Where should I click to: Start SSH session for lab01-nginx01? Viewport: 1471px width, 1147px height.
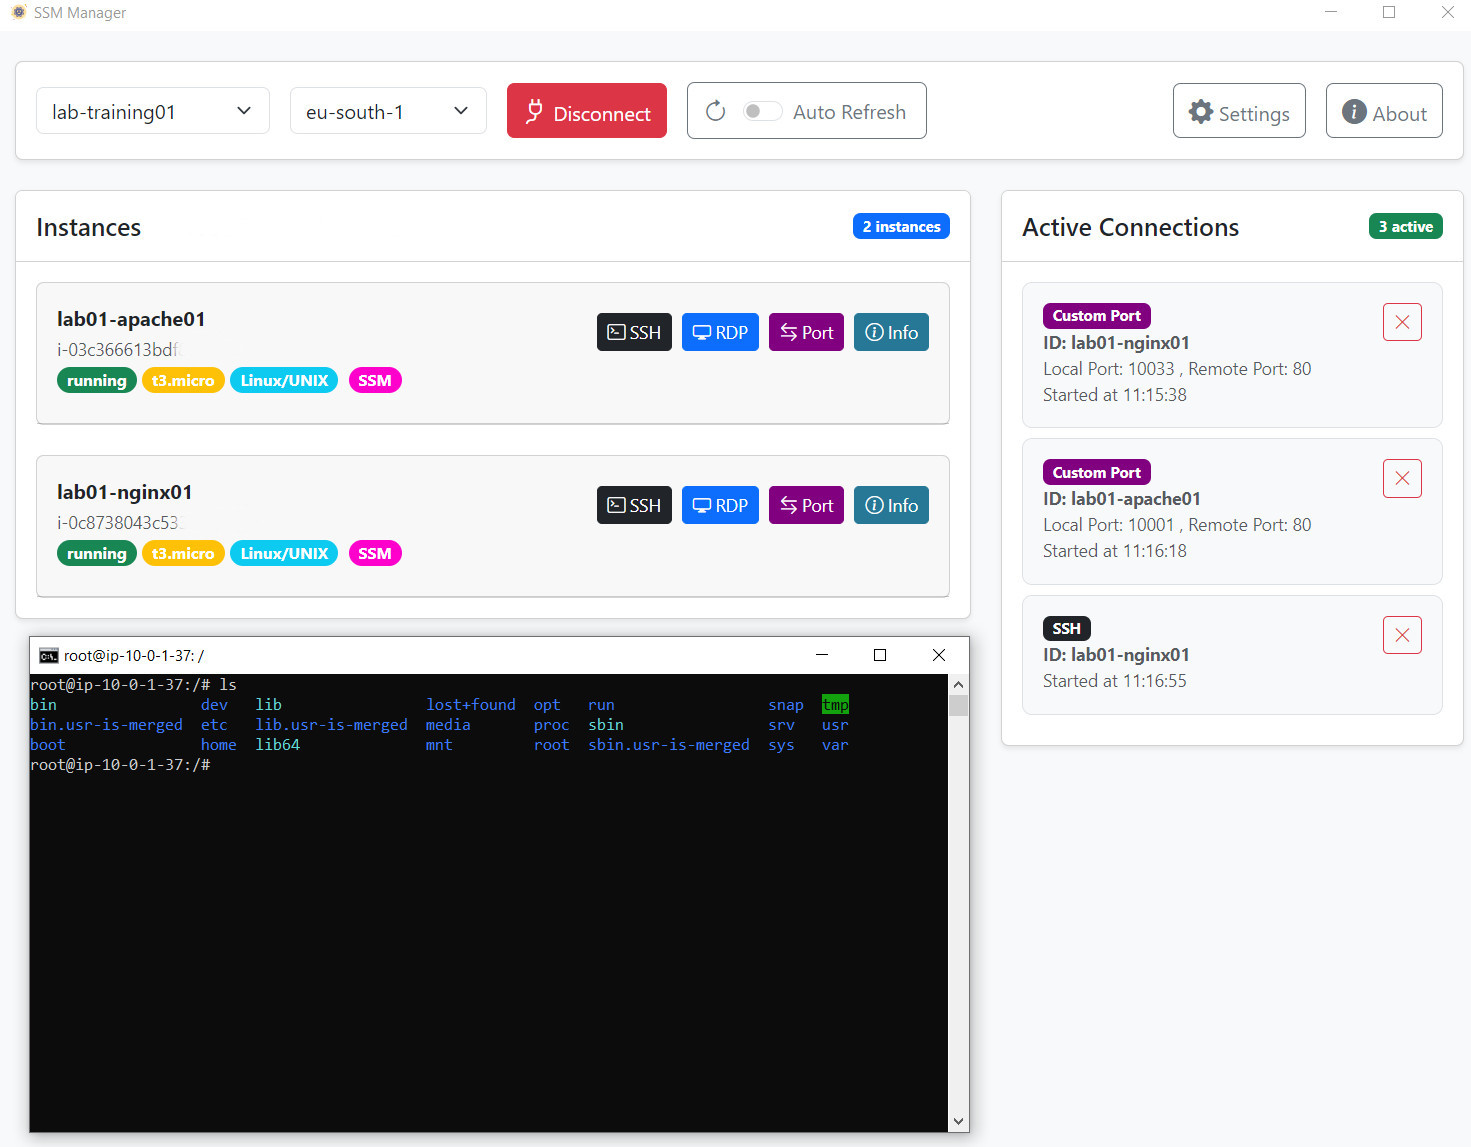[x=634, y=505]
